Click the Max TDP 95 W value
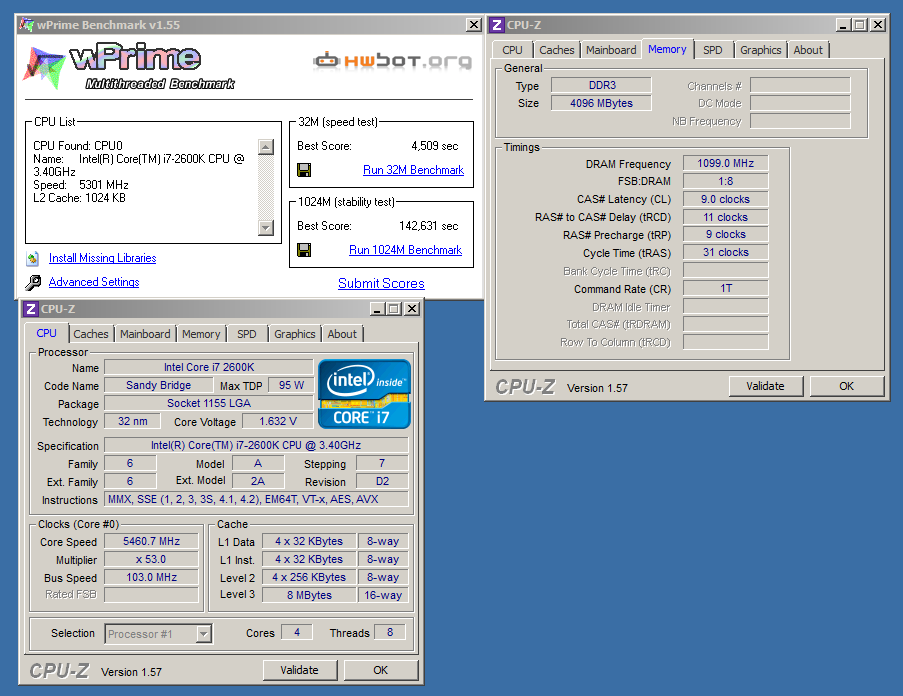903x696 pixels. 291,385
